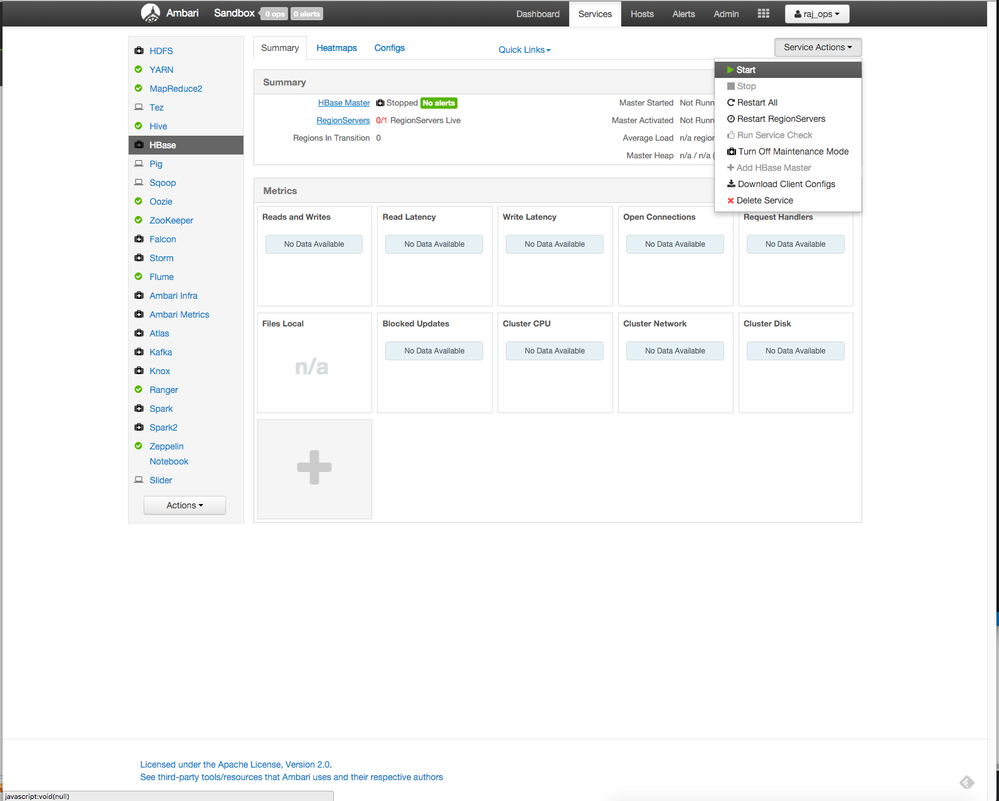Click the Tez client laptop icon

[x=138, y=107]
